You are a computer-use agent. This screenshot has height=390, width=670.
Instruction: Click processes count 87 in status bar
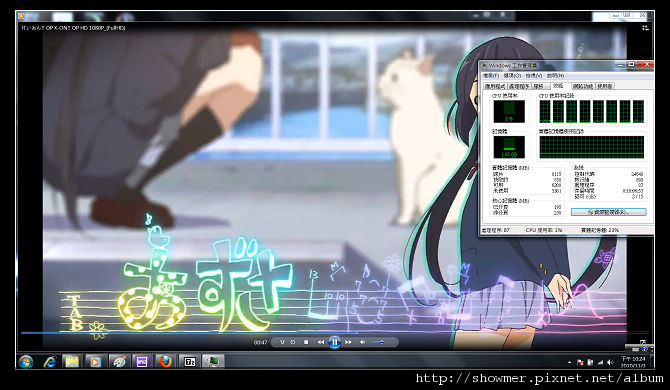tap(496, 230)
